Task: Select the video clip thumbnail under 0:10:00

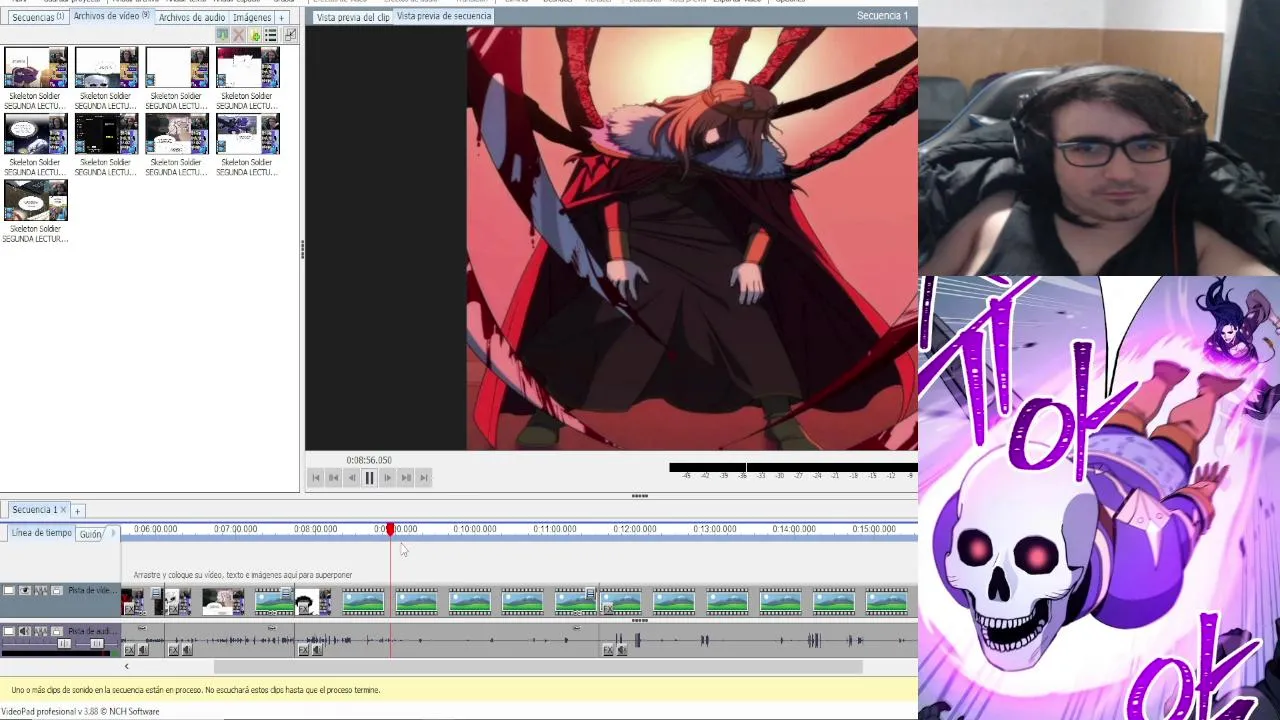Action: pyautogui.click(x=470, y=601)
